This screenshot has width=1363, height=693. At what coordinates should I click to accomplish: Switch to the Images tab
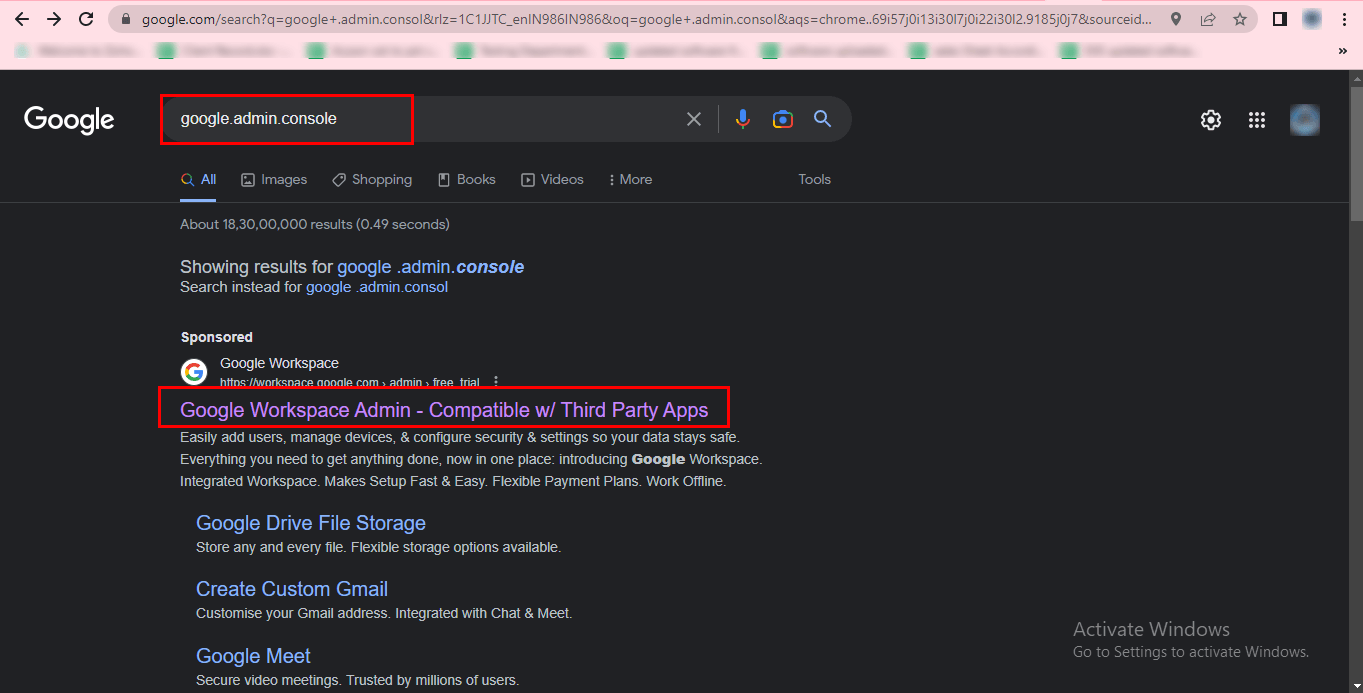coord(274,180)
